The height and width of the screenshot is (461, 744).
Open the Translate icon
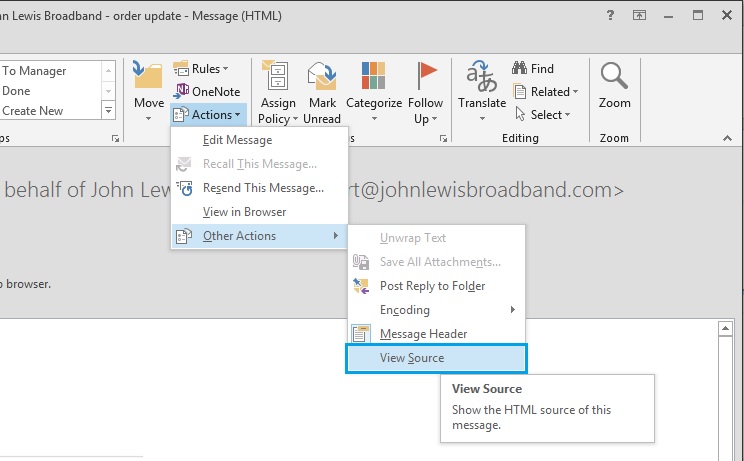point(482,78)
